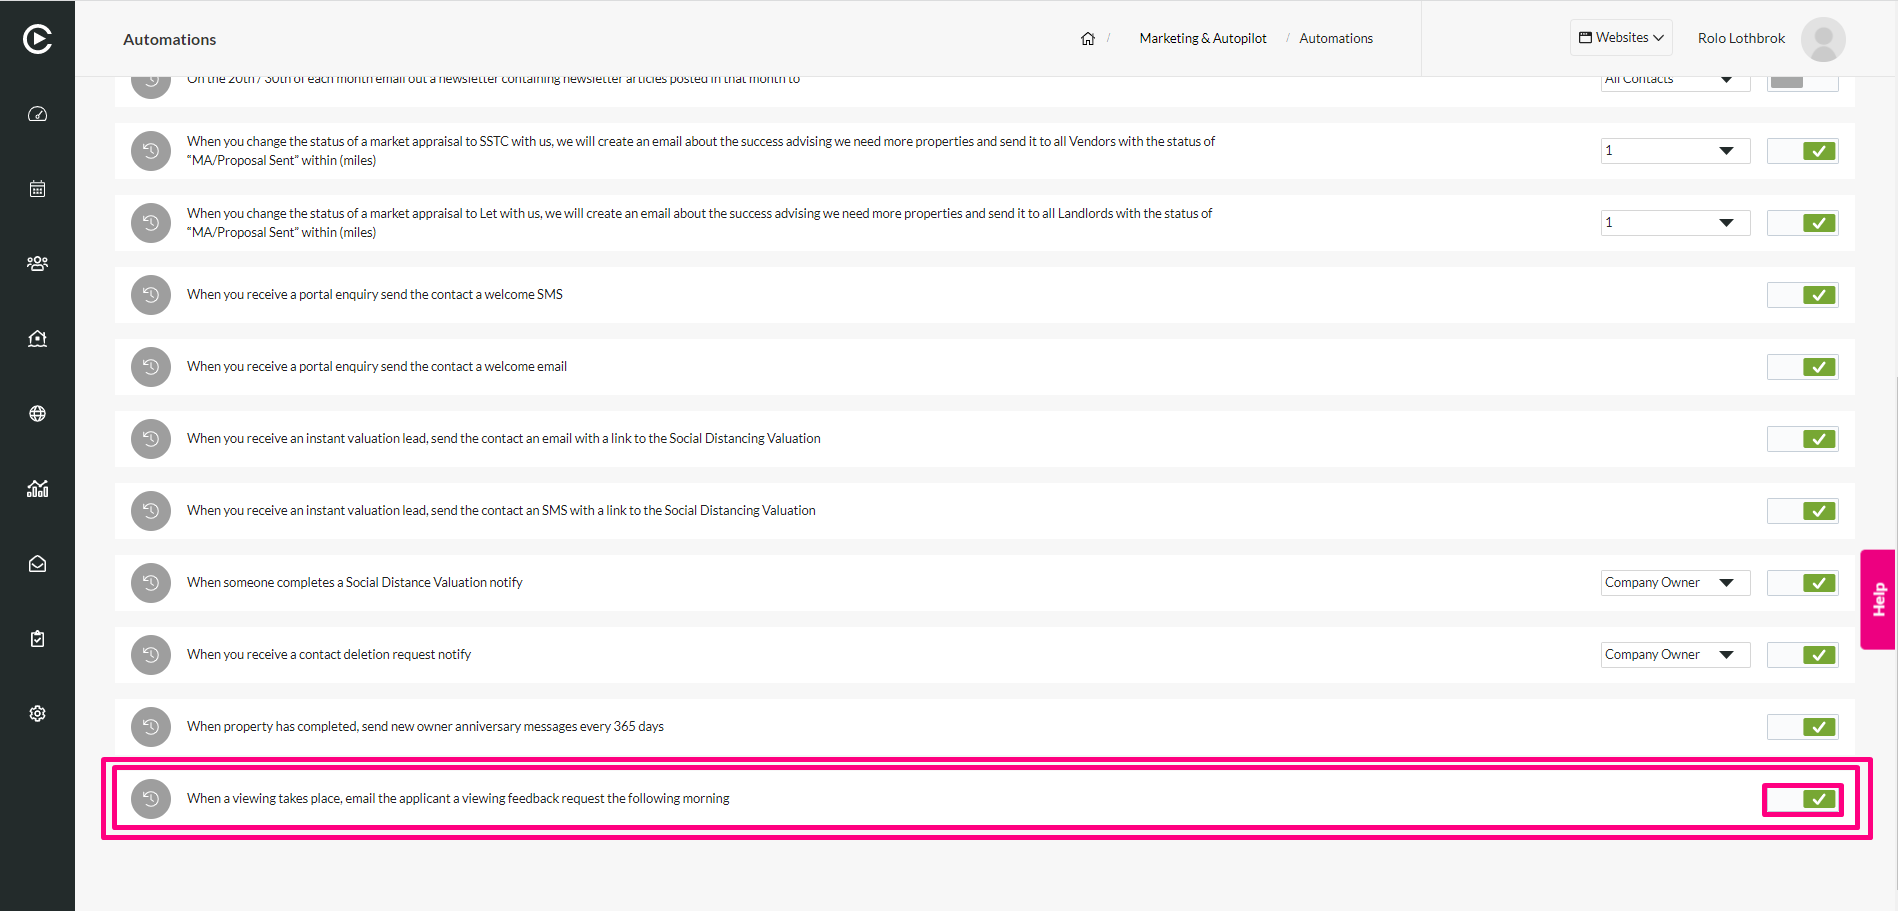Go to home via breadcrumb house icon
Screen dimensions: 1898x911
[x=1088, y=39]
